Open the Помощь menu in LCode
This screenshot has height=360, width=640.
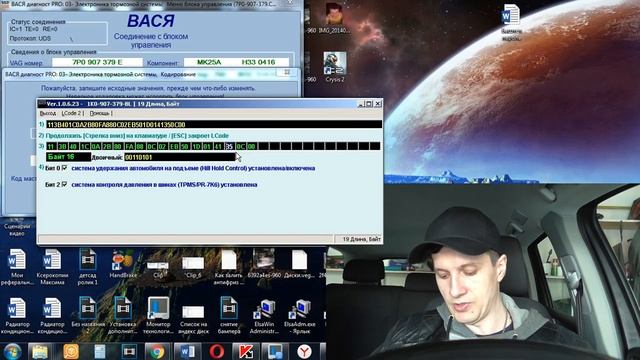(x=100, y=113)
